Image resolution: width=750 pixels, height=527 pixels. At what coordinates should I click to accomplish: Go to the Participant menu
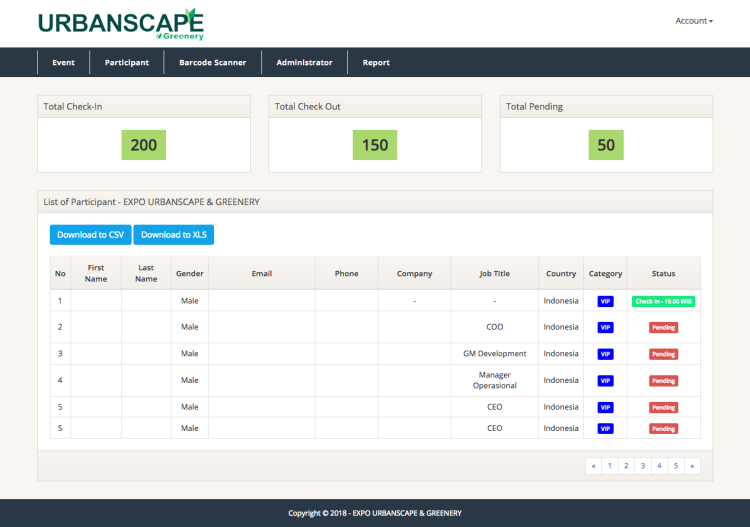point(127,62)
